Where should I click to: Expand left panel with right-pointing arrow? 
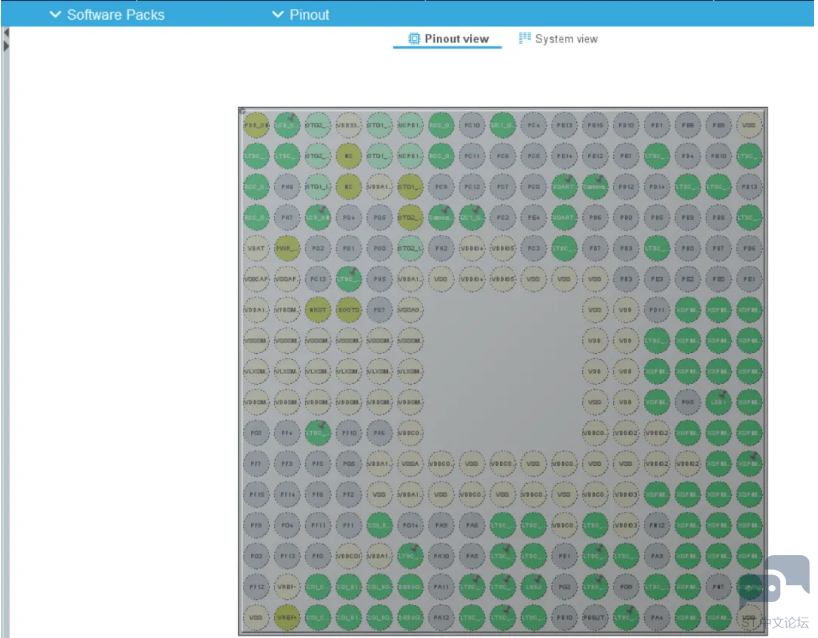6,46
